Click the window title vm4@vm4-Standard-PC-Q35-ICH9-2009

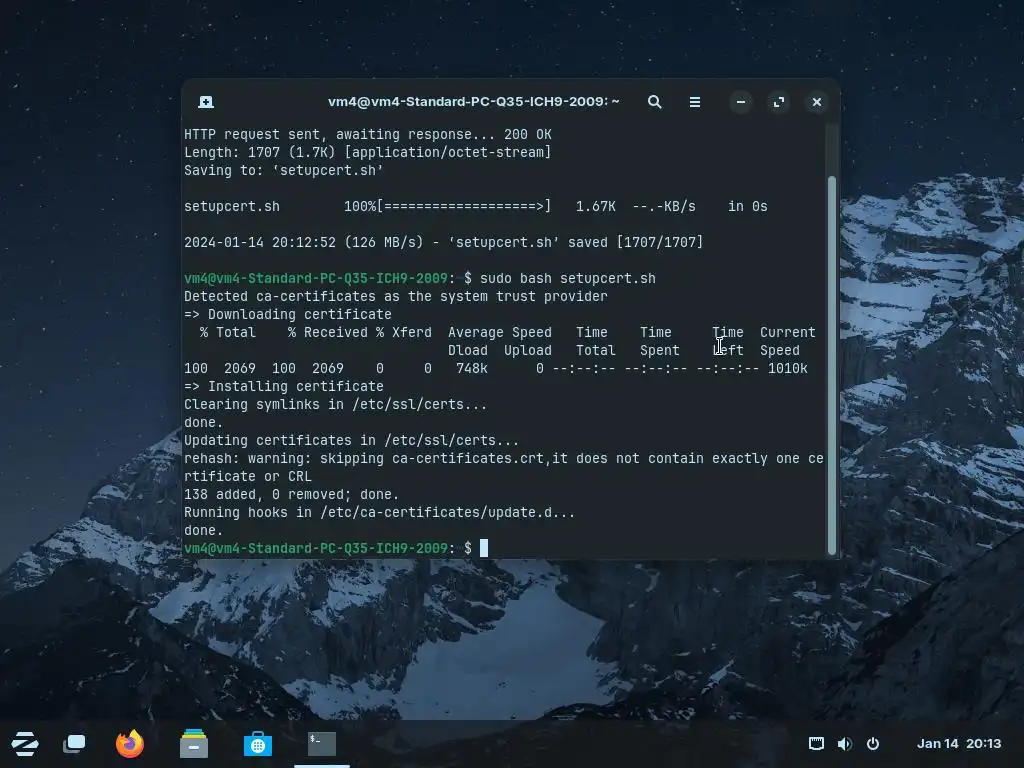click(x=473, y=102)
